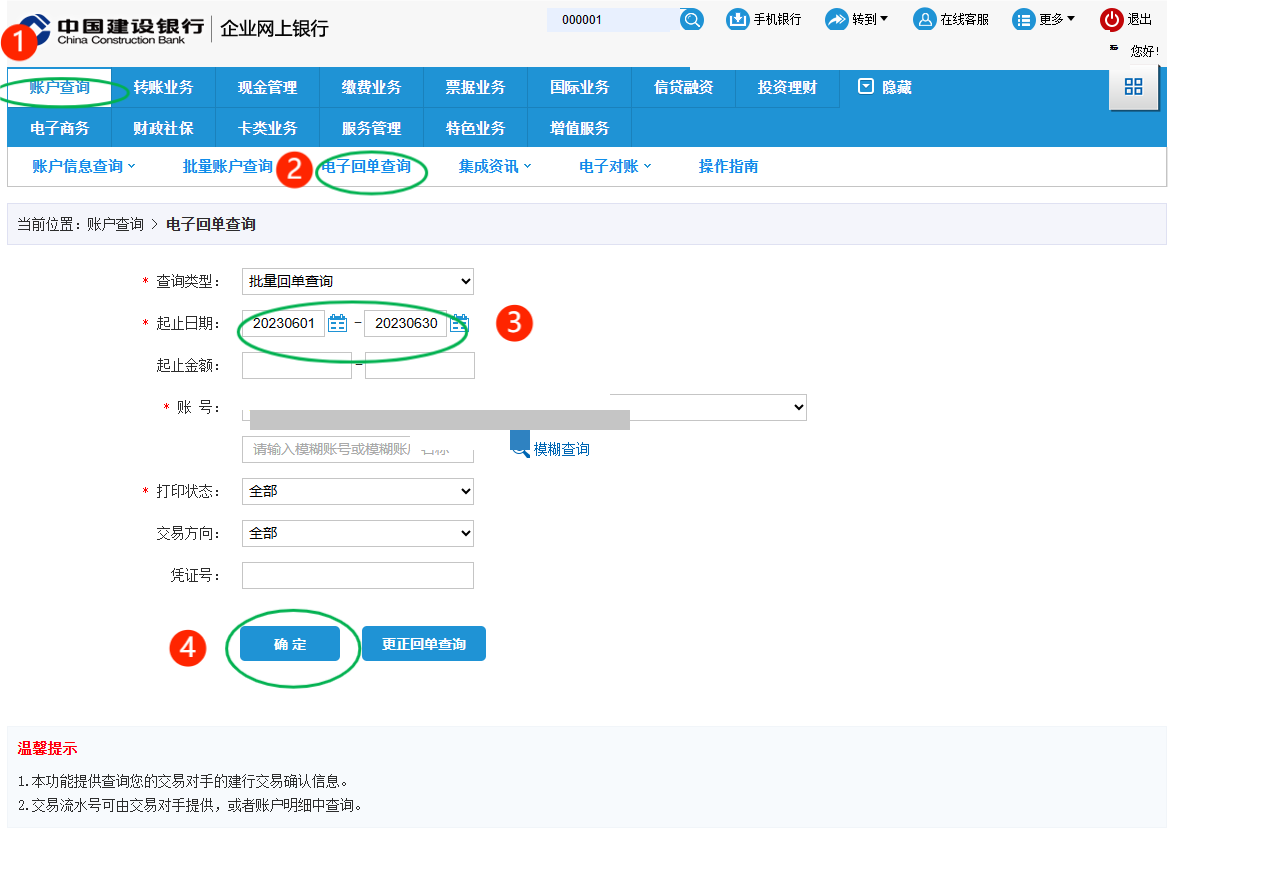This screenshot has height=881, width=1267.
Task: Open end date calendar picker
Action: tap(459, 323)
